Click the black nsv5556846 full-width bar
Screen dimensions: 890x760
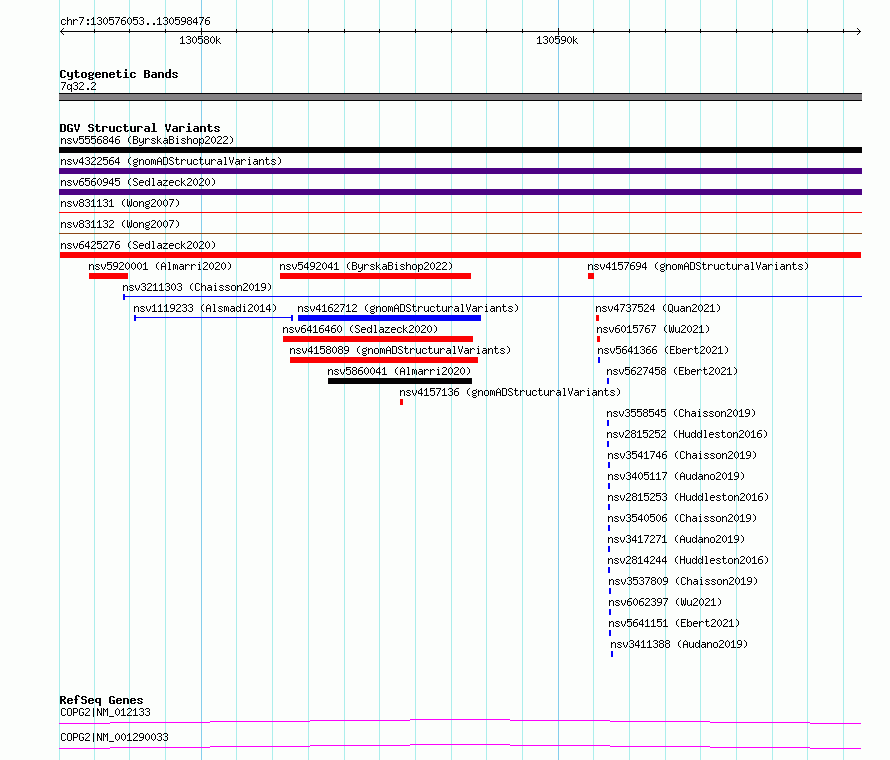tap(460, 150)
